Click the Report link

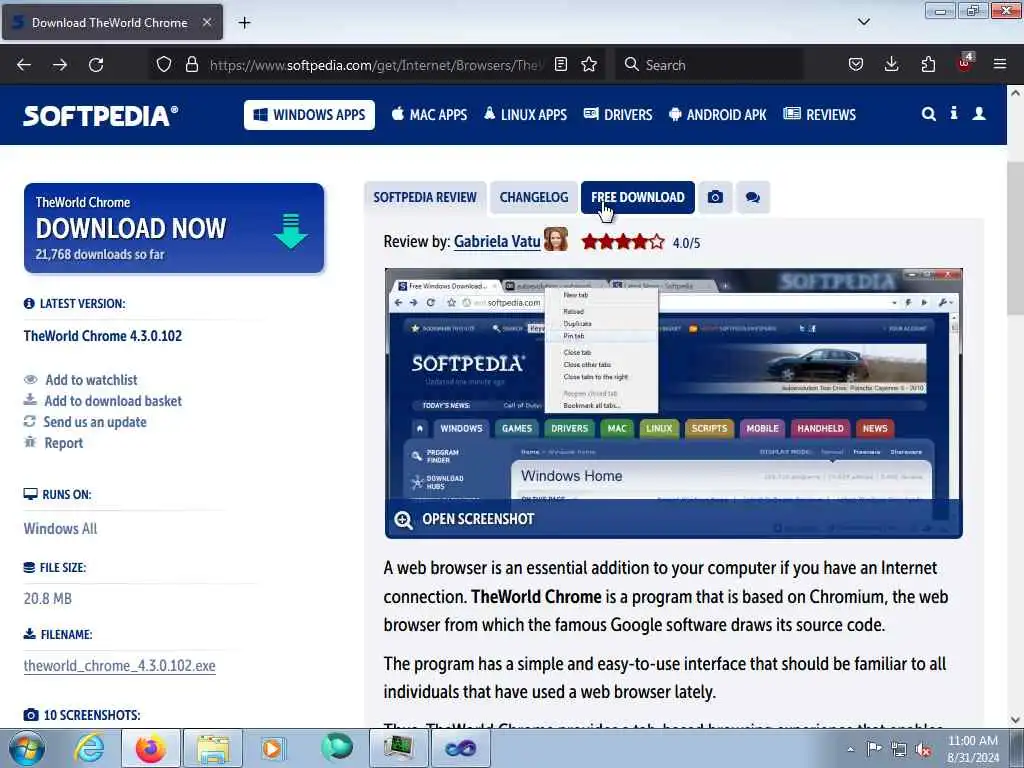pyautogui.click(x=63, y=443)
